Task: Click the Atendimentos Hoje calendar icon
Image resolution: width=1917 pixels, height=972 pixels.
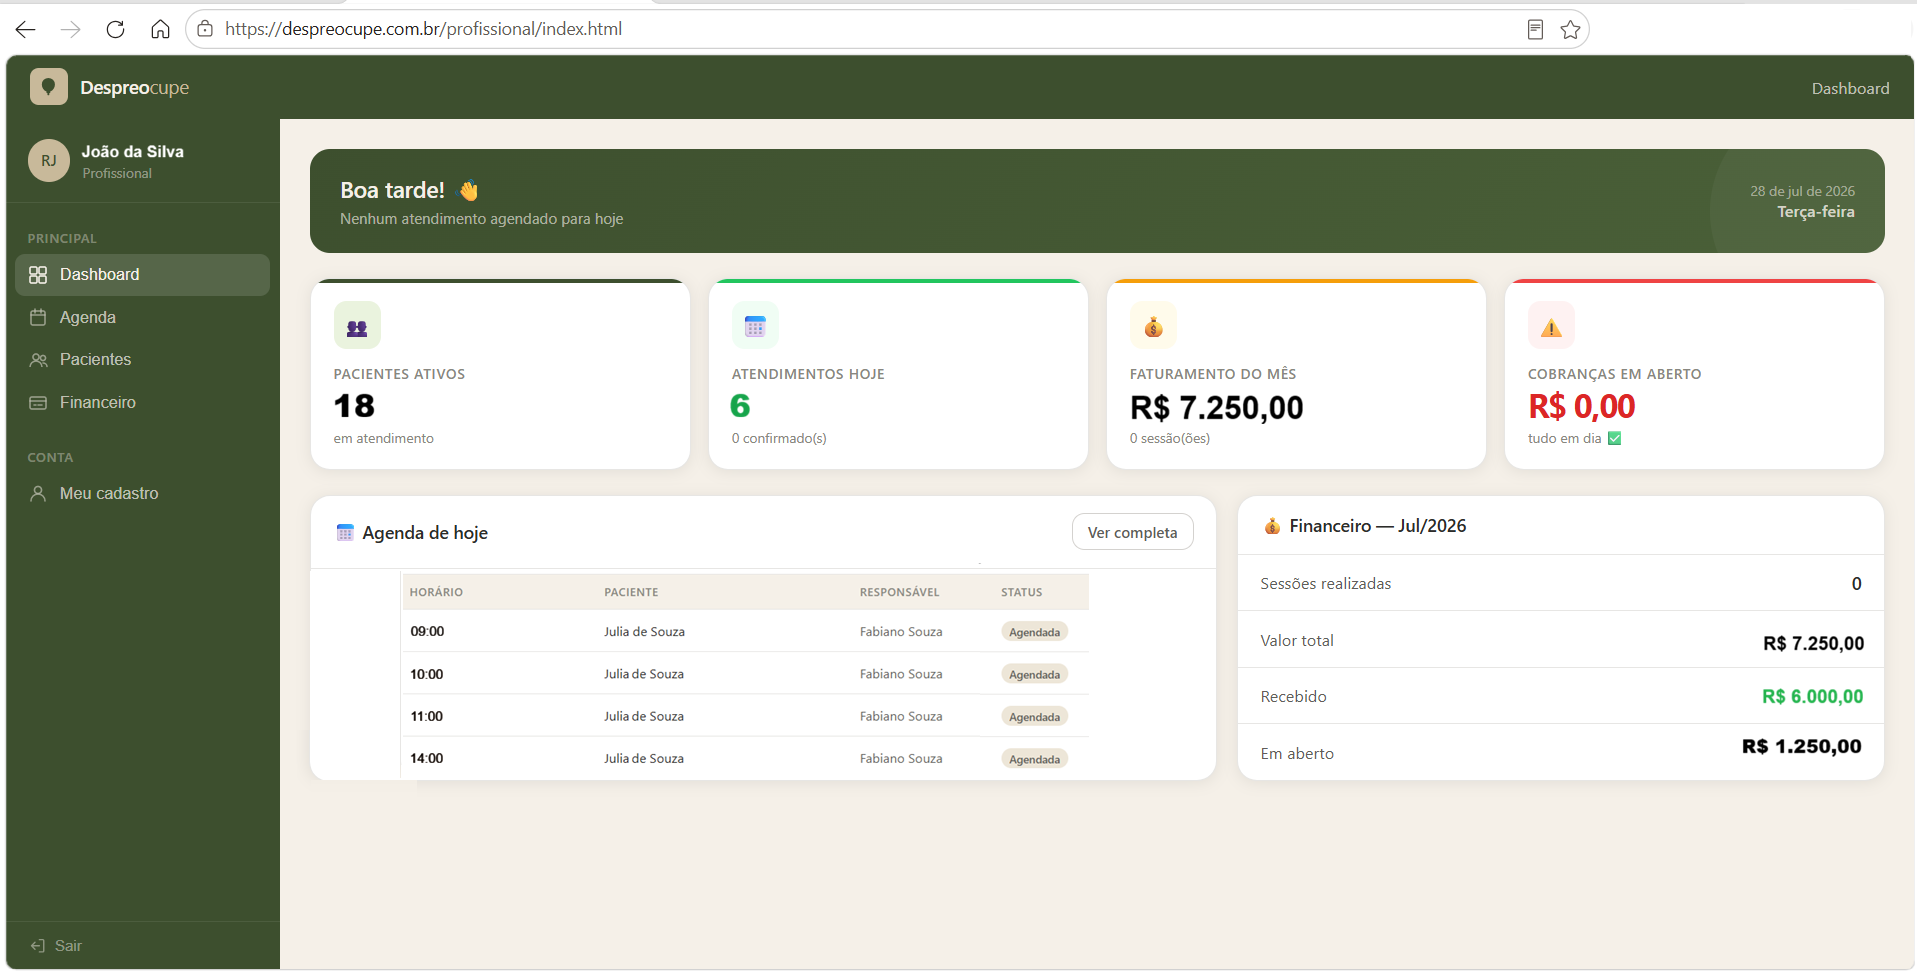Action: point(755,326)
